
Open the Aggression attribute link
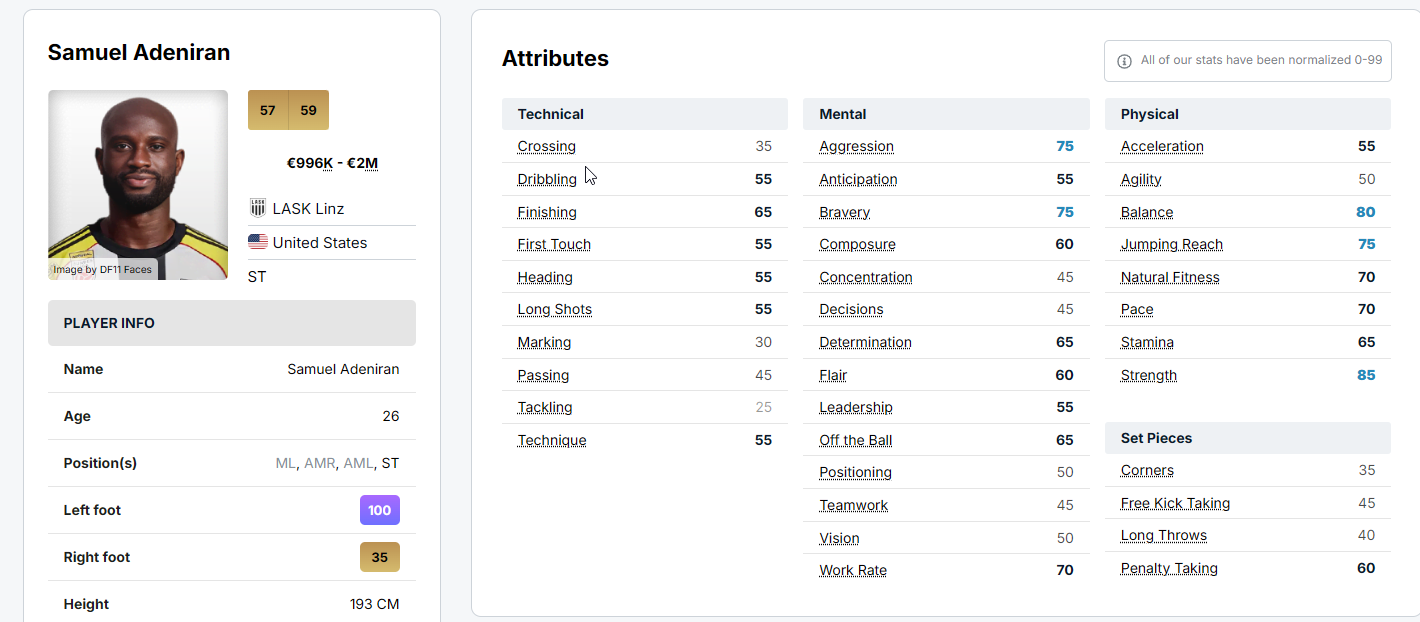pos(856,146)
